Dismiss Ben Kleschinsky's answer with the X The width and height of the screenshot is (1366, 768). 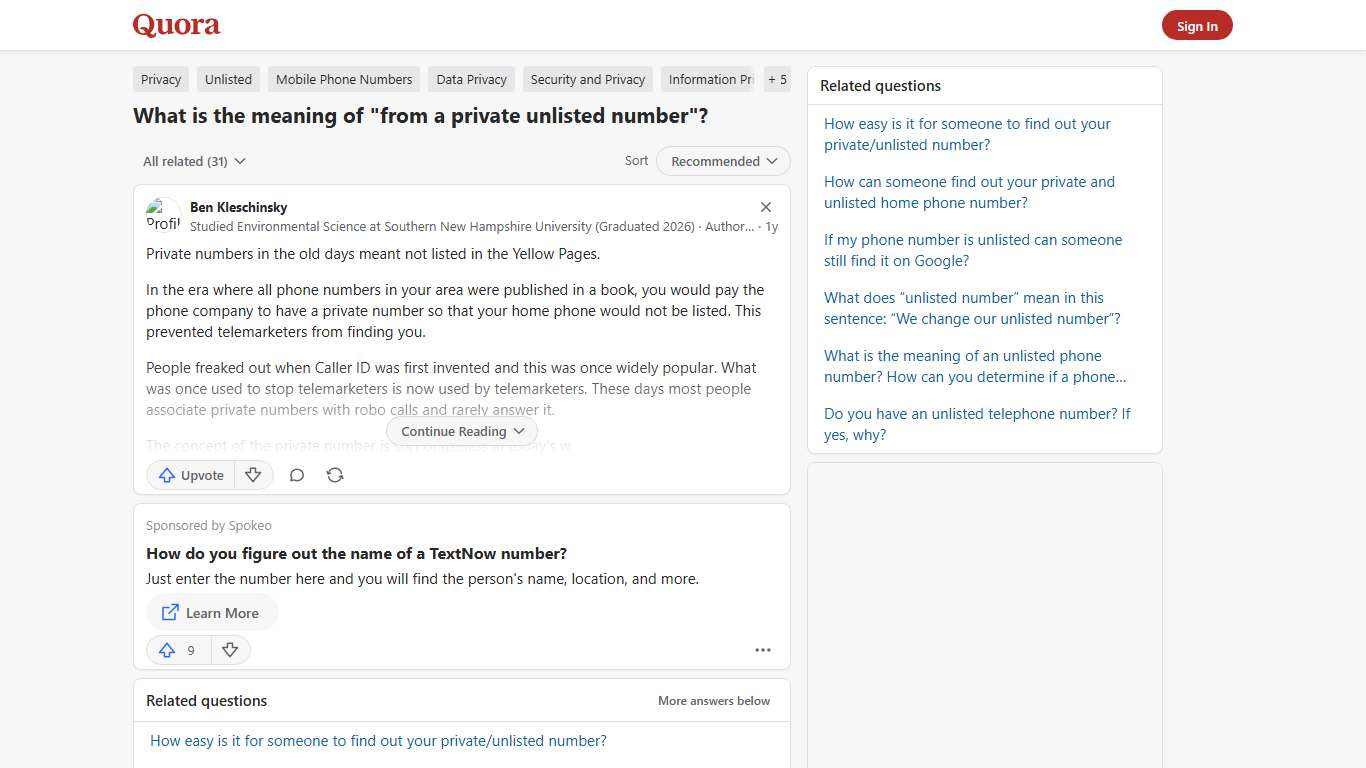(765, 207)
